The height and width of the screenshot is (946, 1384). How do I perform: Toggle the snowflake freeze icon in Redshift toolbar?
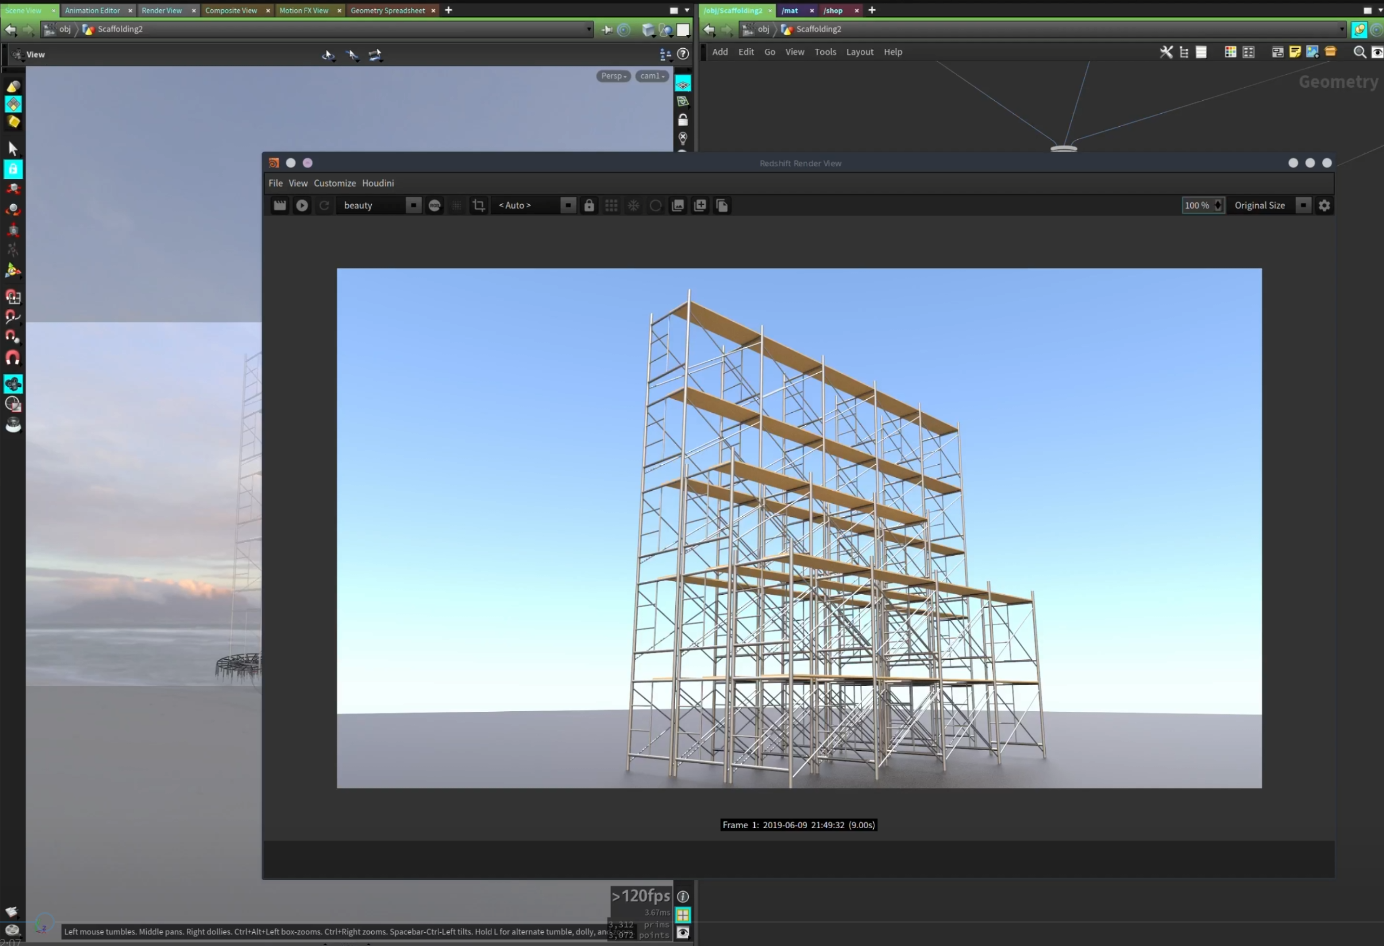(633, 205)
